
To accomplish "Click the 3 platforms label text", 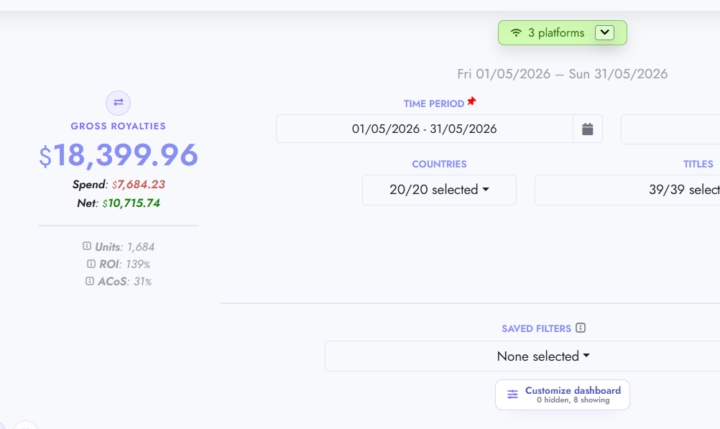I will (556, 33).
